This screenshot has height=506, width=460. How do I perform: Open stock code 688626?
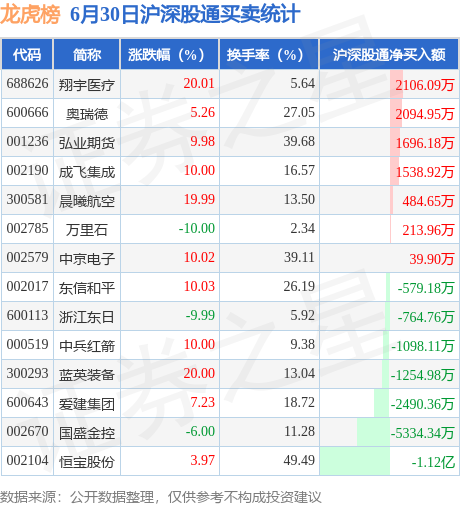coord(27,83)
